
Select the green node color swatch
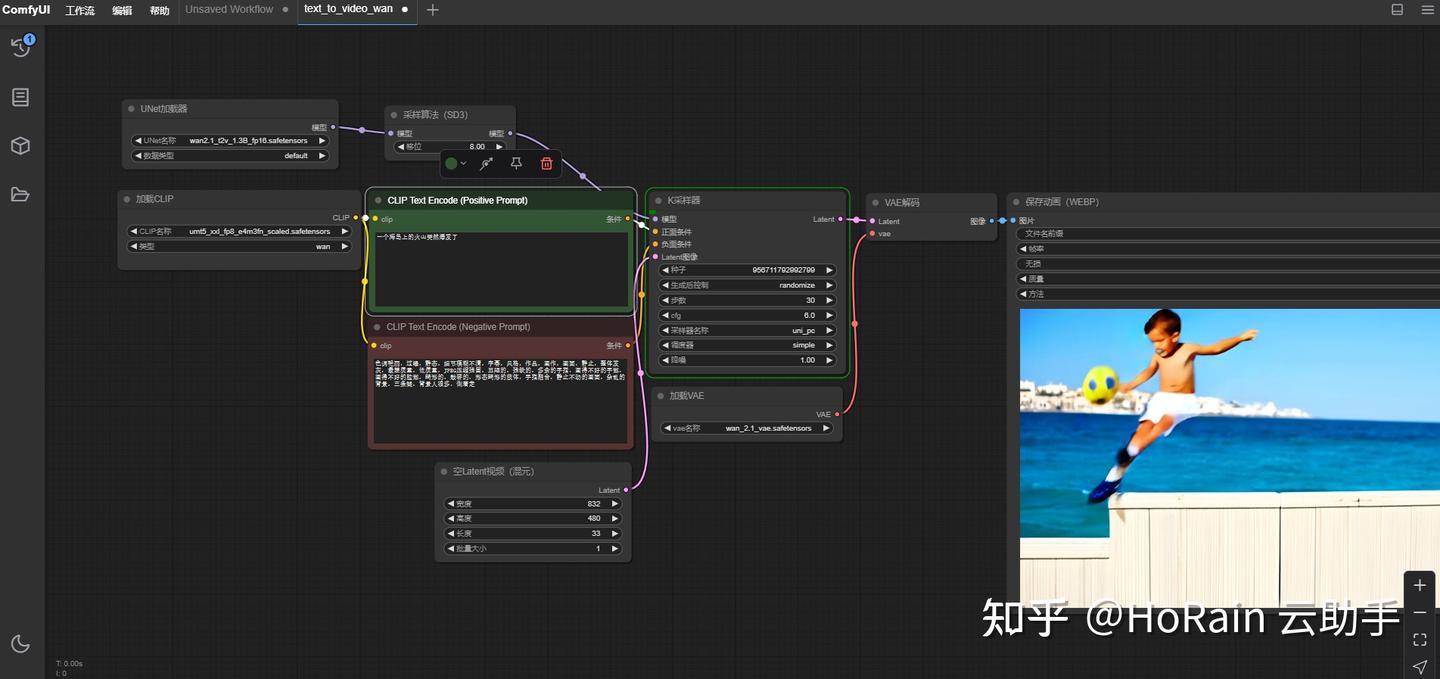pyautogui.click(x=452, y=163)
